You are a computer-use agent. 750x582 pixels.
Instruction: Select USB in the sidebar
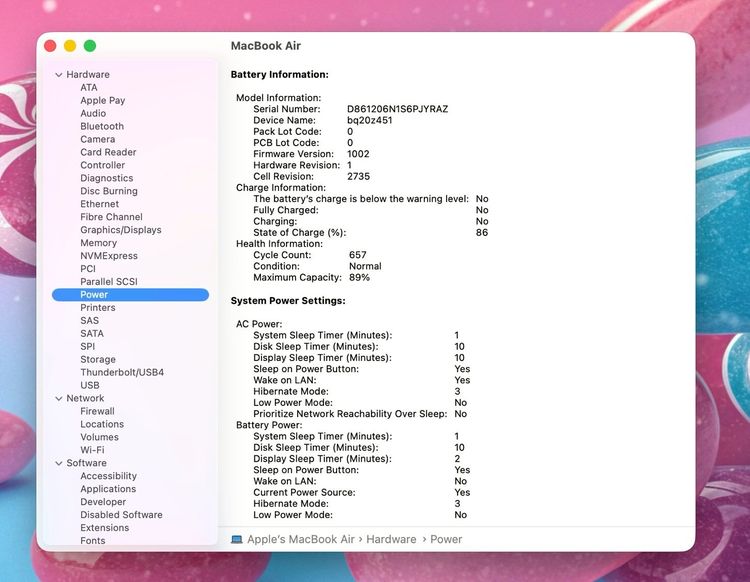90,385
